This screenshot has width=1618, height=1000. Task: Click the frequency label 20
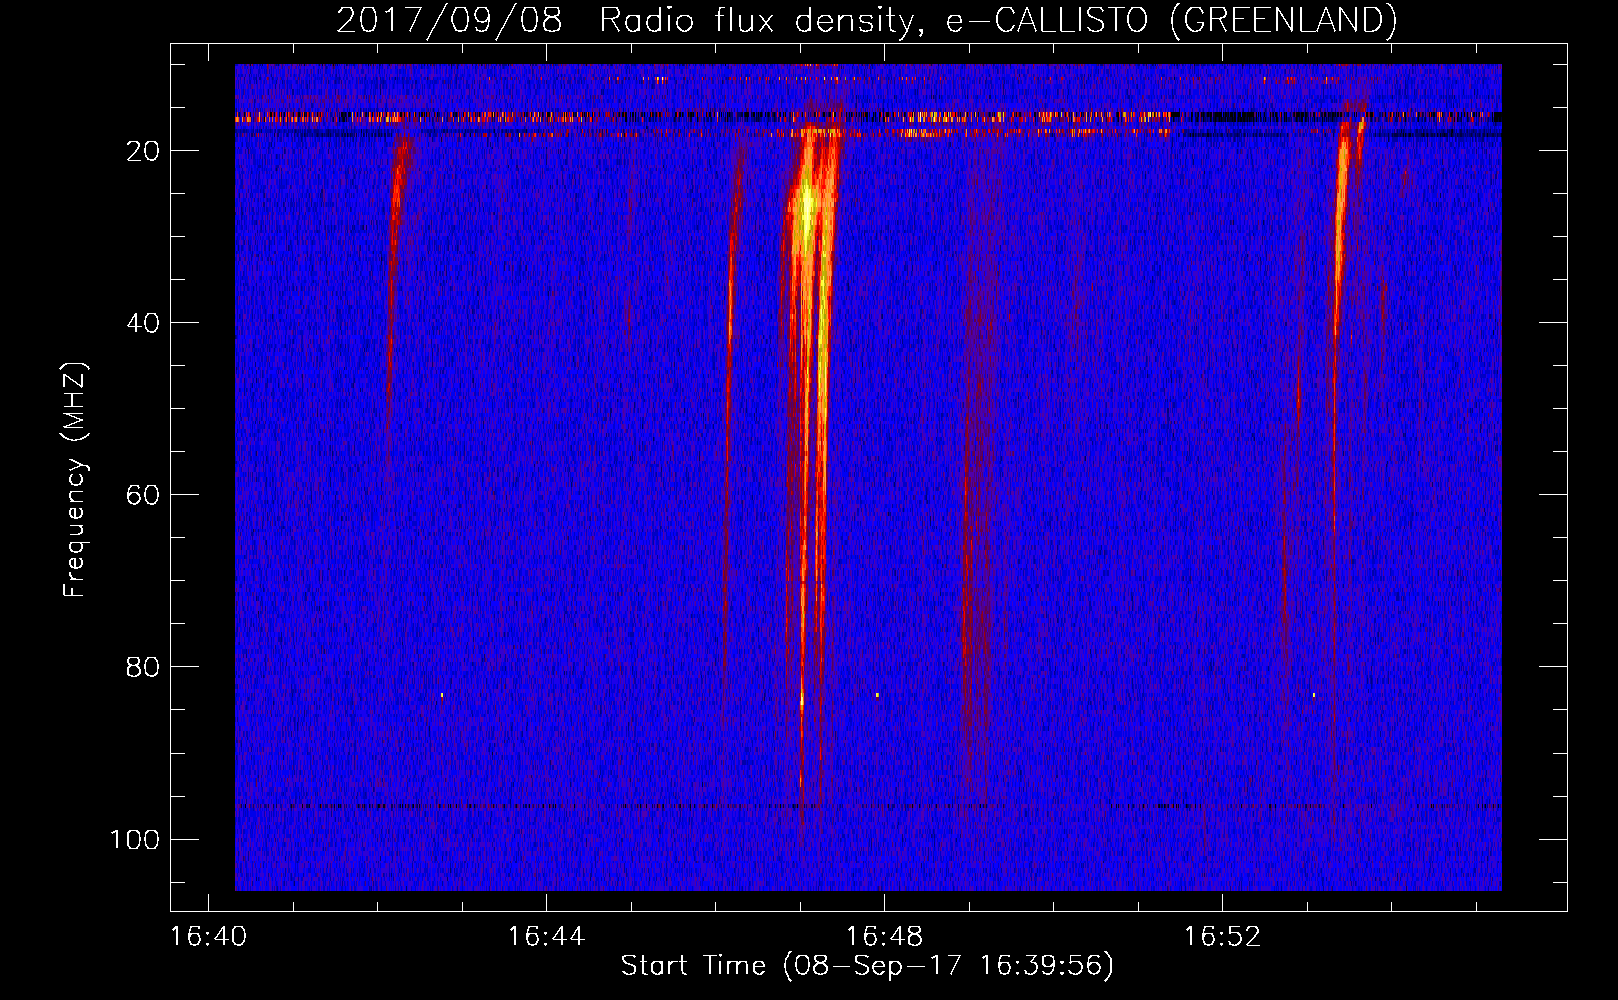click(x=143, y=151)
